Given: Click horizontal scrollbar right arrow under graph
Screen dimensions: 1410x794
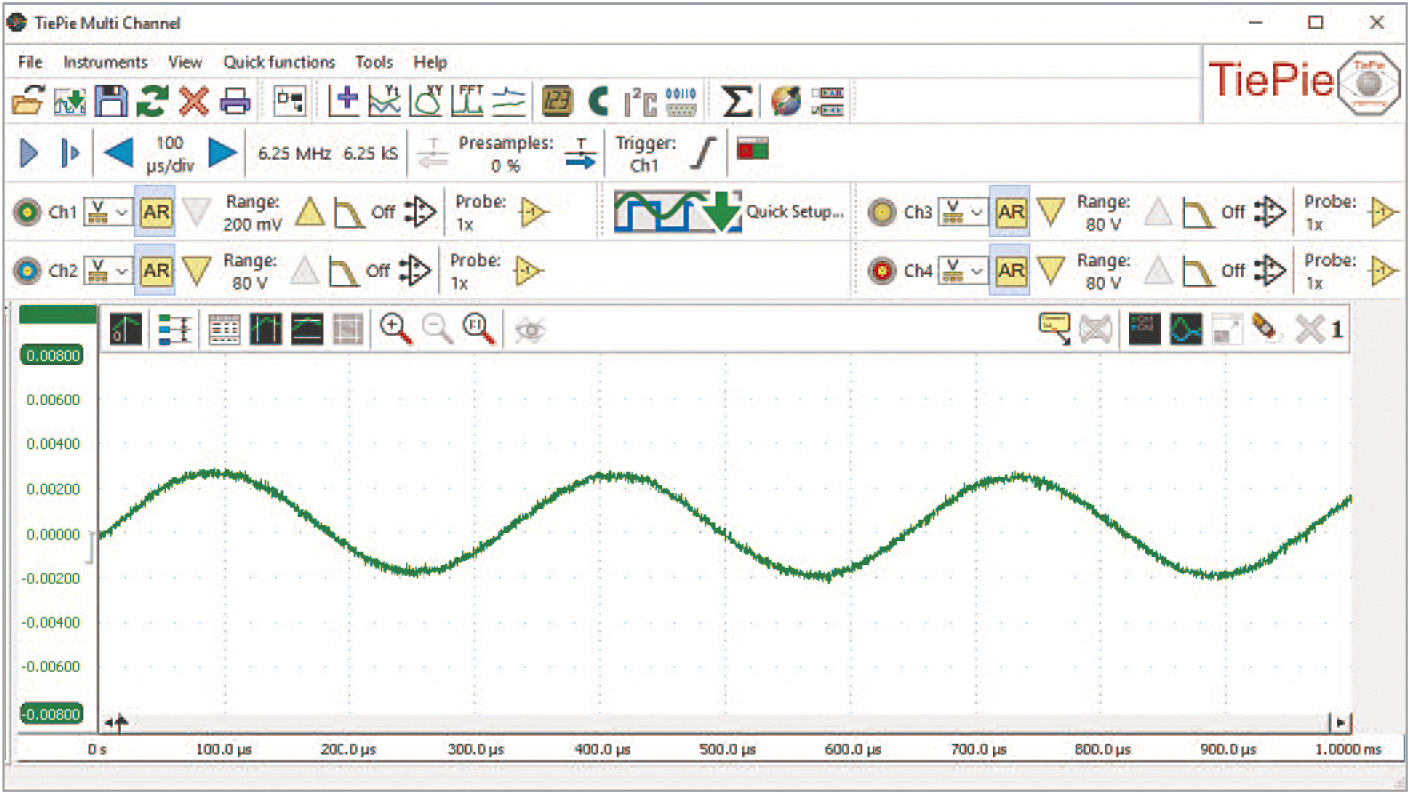Looking at the screenshot, I should point(1340,721).
